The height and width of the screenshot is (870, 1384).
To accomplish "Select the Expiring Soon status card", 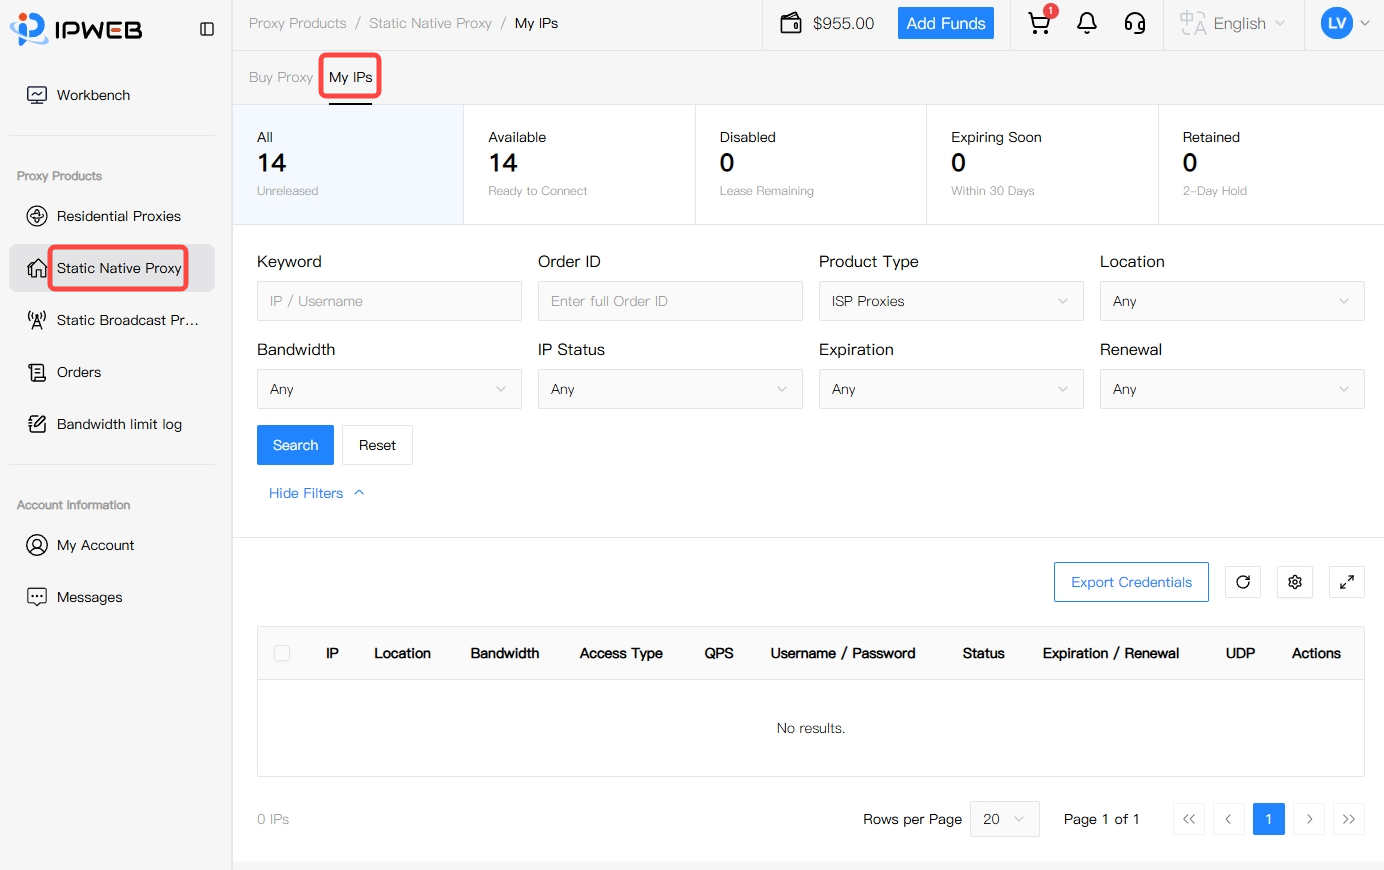I will click(1042, 164).
